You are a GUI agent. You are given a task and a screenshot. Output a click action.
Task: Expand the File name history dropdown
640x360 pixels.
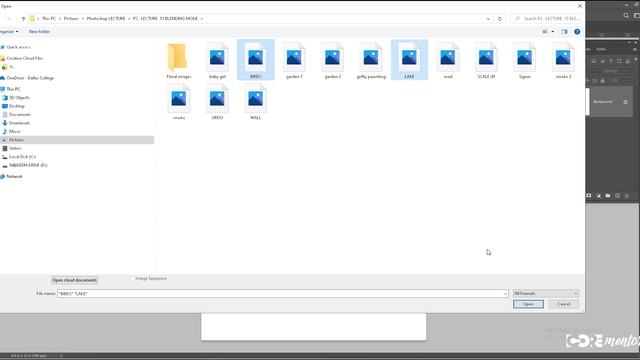pos(505,293)
